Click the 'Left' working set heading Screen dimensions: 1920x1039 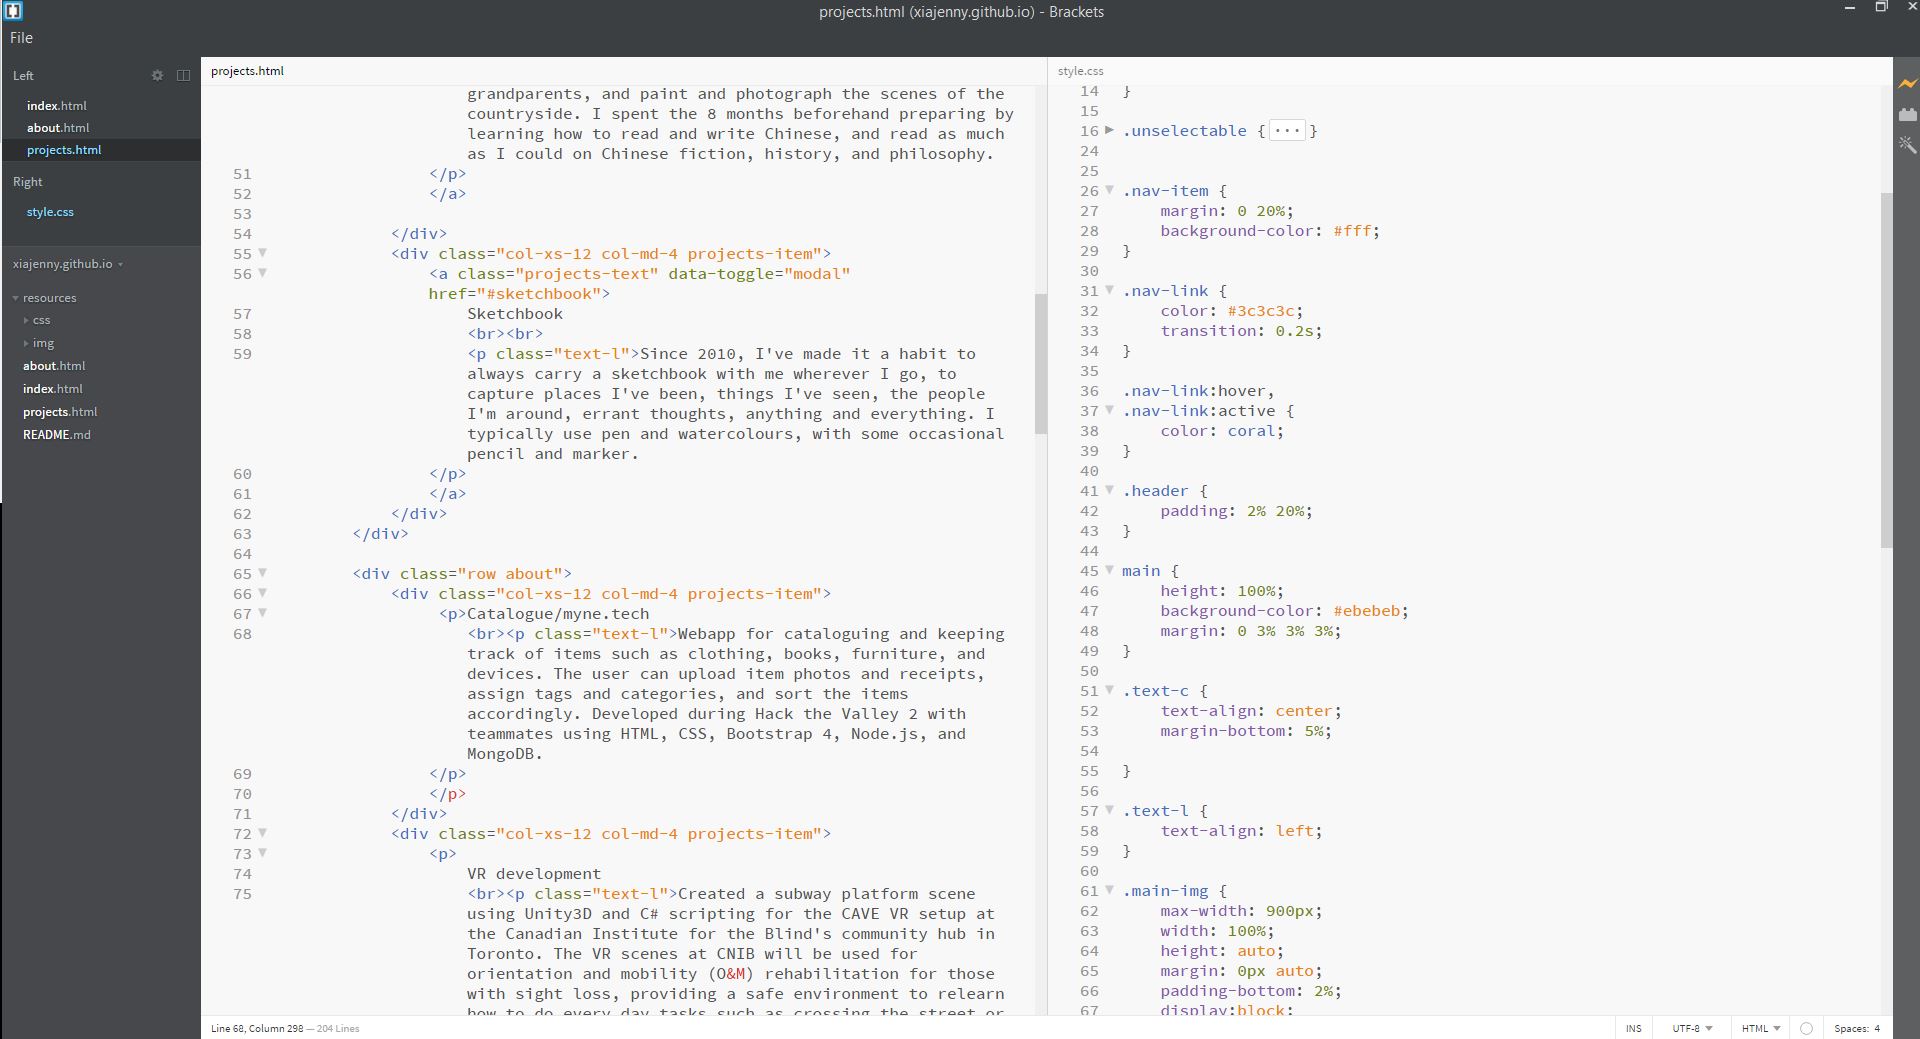23,75
